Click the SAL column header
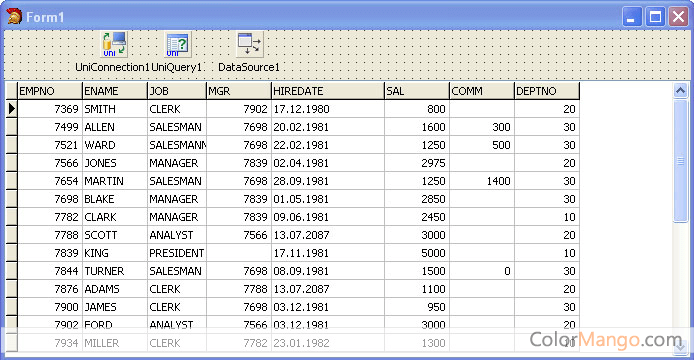The image size is (694, 360). 416,91
